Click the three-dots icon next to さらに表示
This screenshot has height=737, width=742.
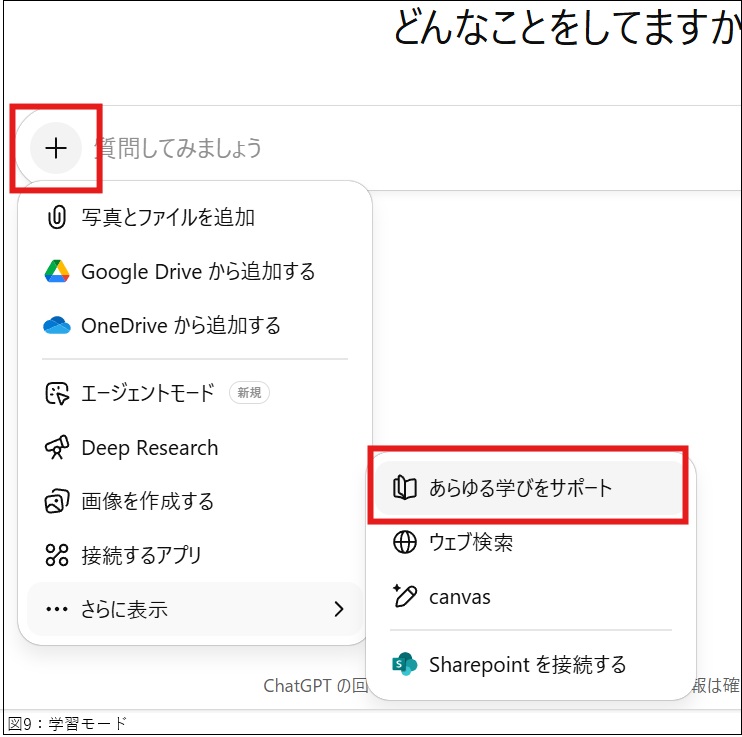click(57, 609)
